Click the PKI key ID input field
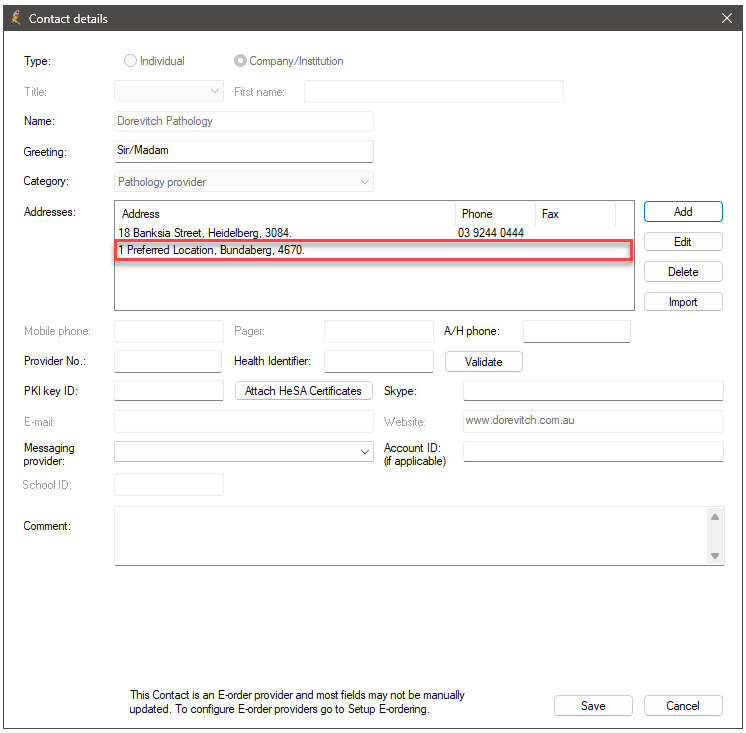 pos(169,391)
